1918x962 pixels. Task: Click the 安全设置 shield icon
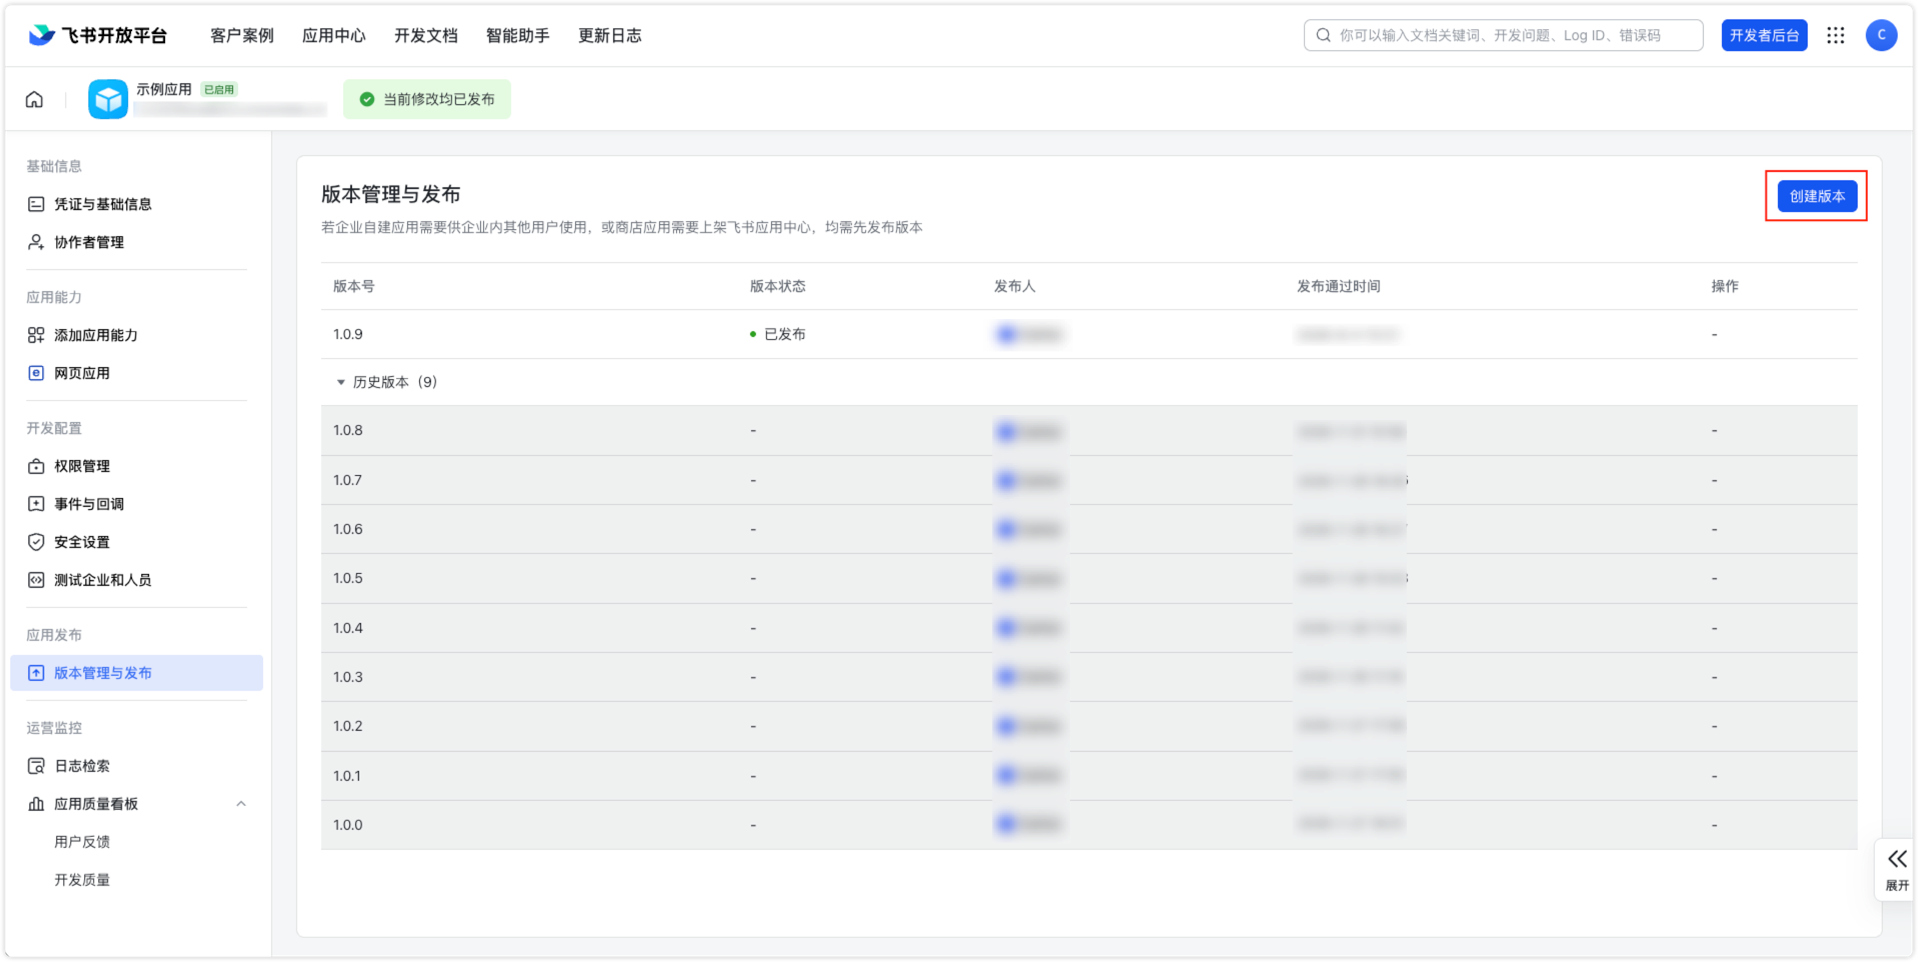coord(36,542)
